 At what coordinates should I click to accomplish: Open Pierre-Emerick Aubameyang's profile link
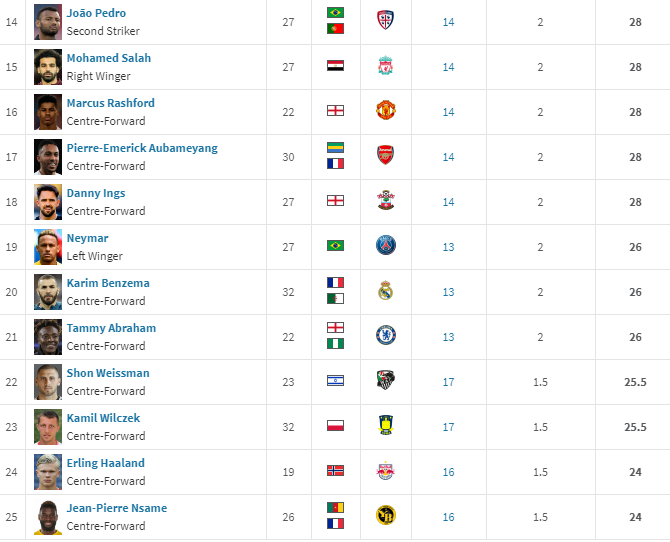click(142, 148)
